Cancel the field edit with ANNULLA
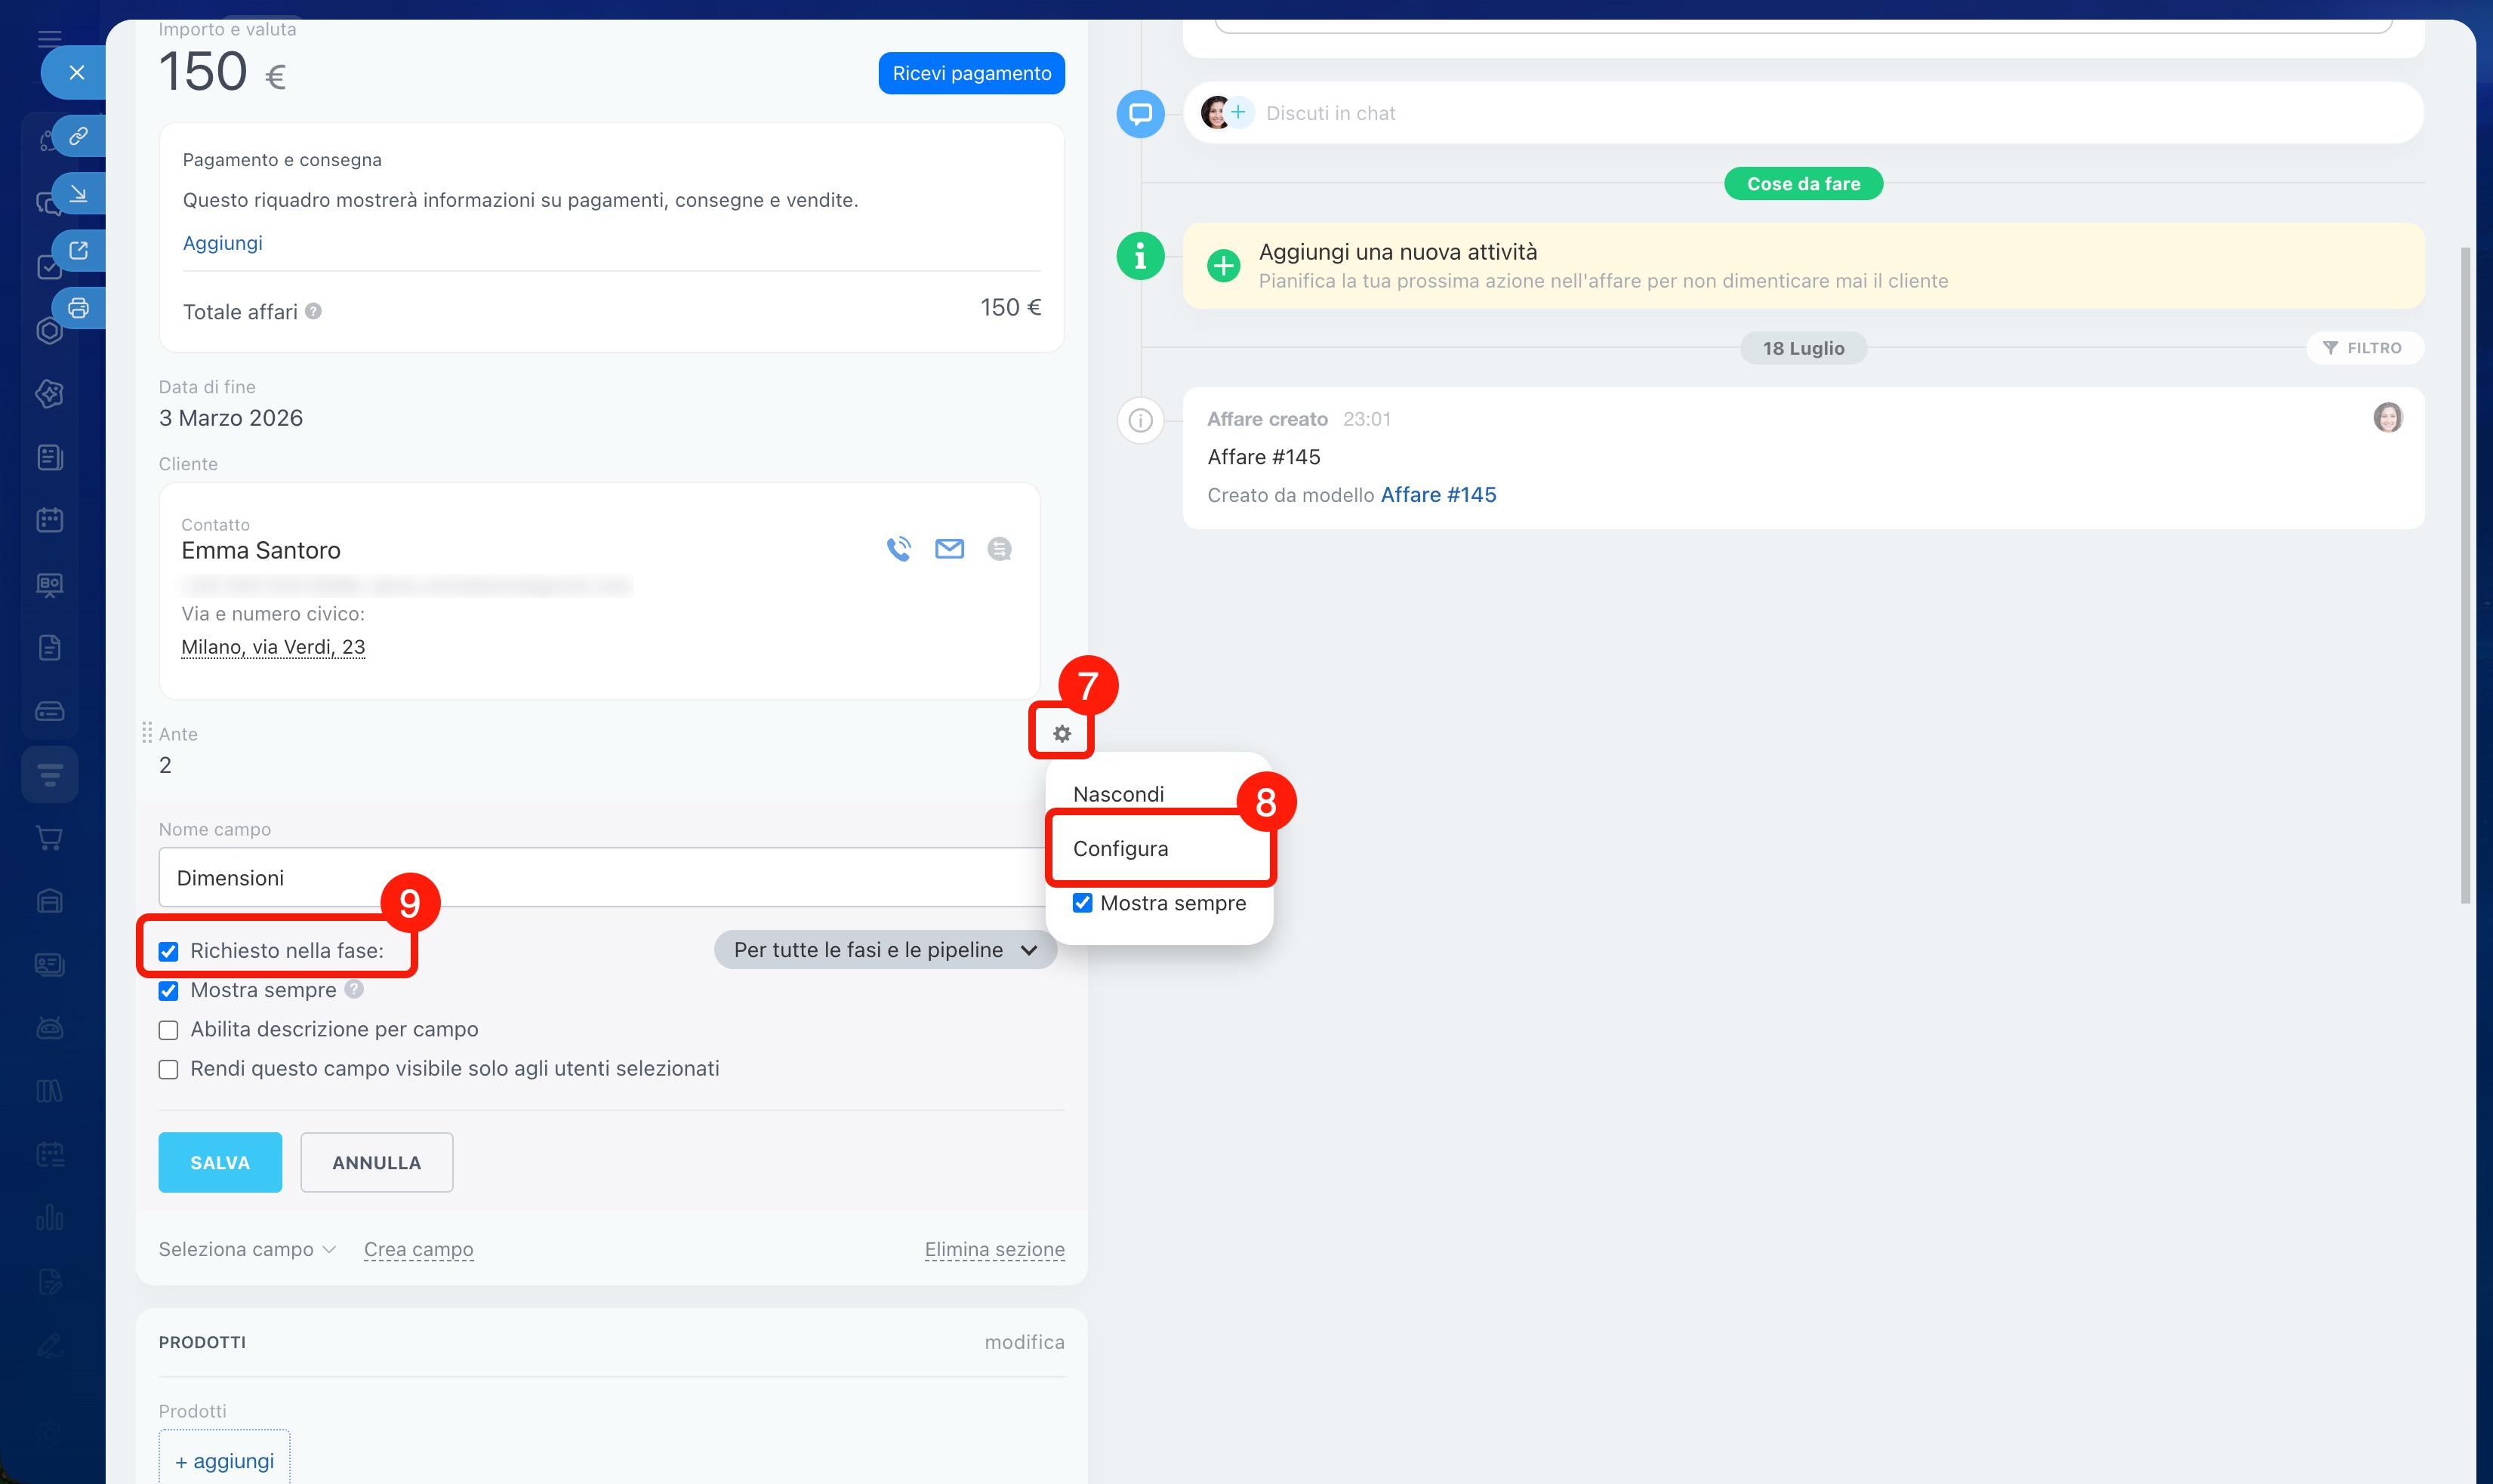2493x1484 pixels. 376,1162
